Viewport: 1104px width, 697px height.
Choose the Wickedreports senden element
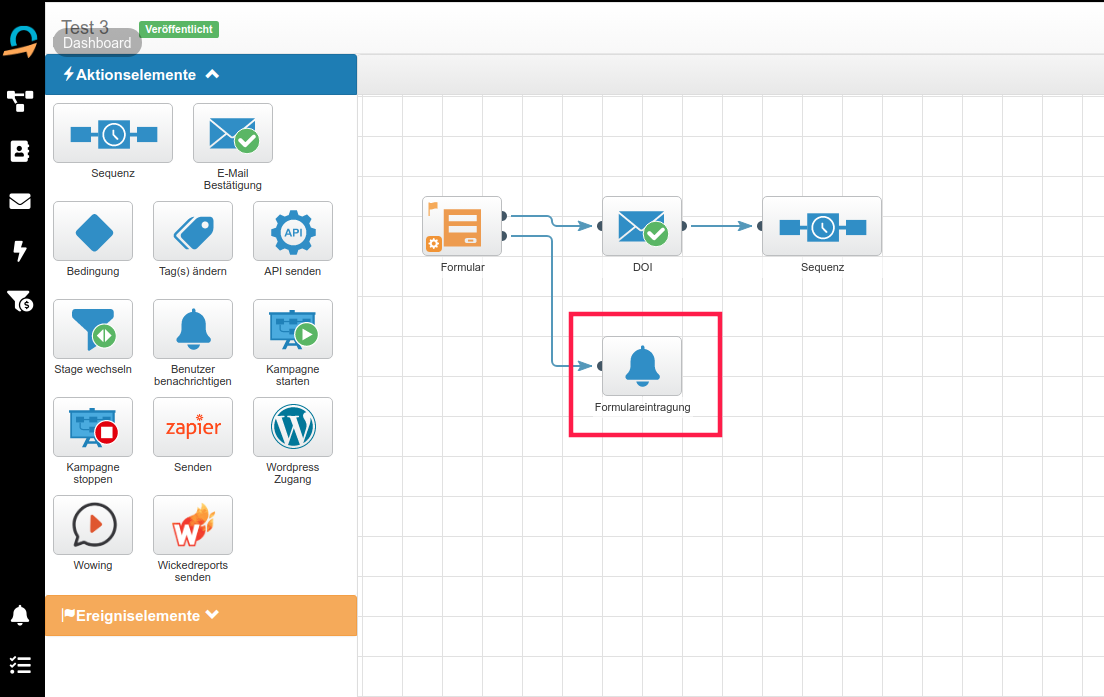click(193, 525)
